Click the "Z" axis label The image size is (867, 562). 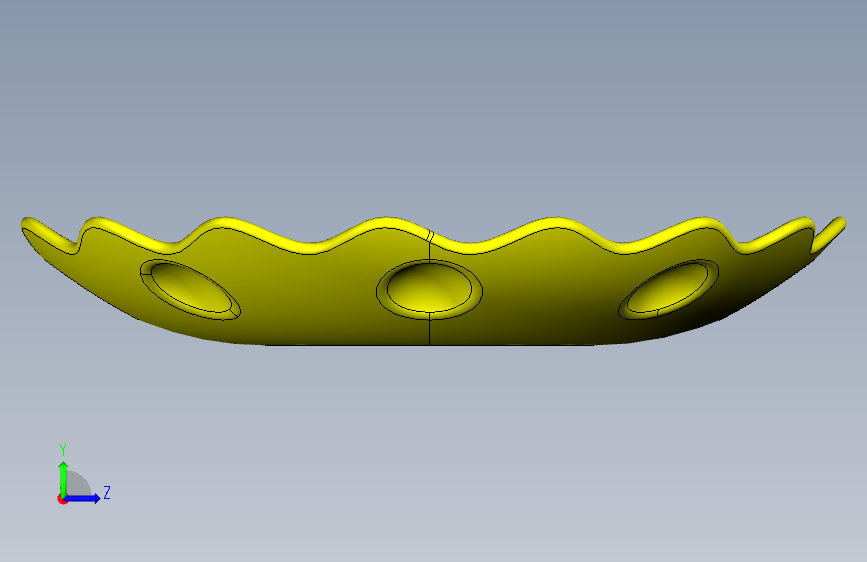[107, 492]
